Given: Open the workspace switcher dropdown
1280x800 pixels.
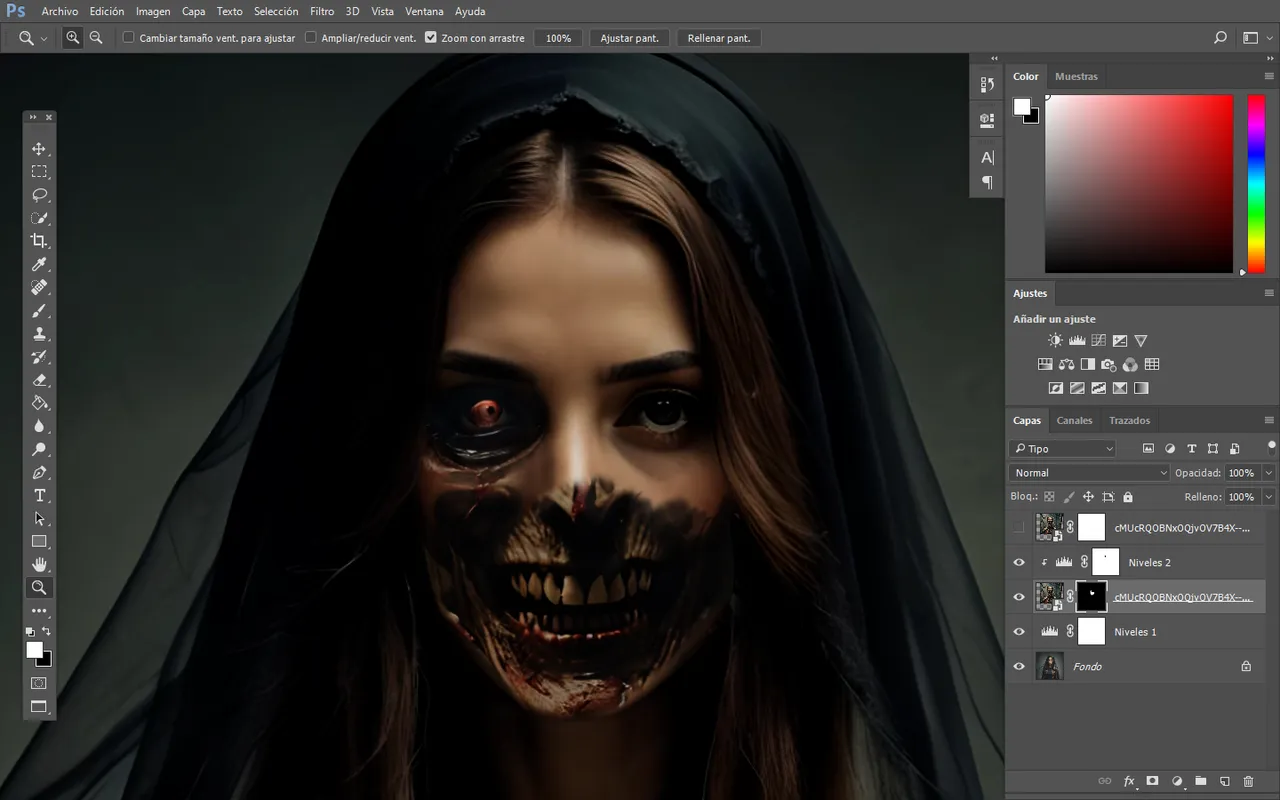Looking at the screenshot, I should pyautogui.click(x=1255, y=38).
